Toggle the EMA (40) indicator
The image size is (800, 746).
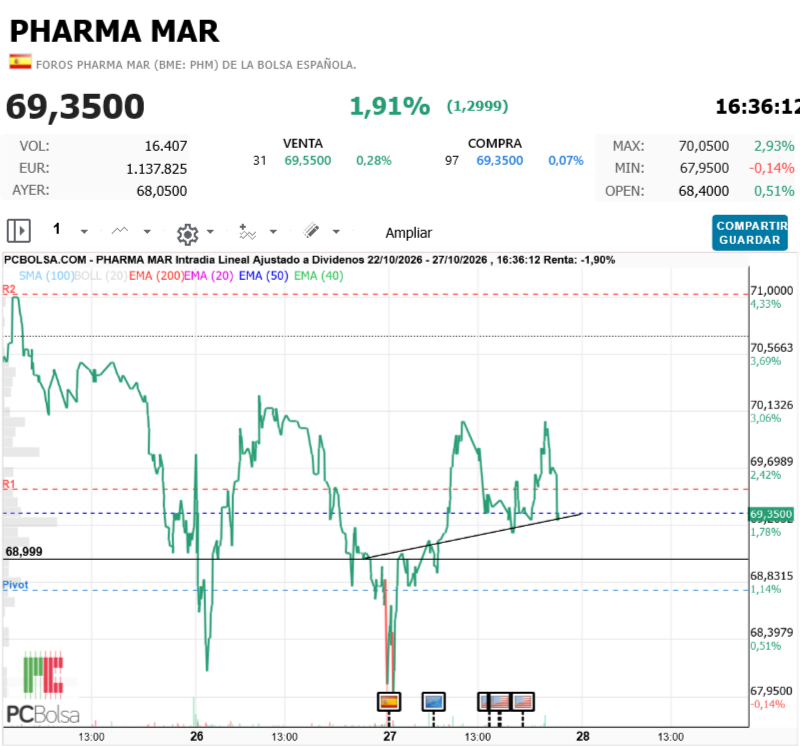coord(318,276)
